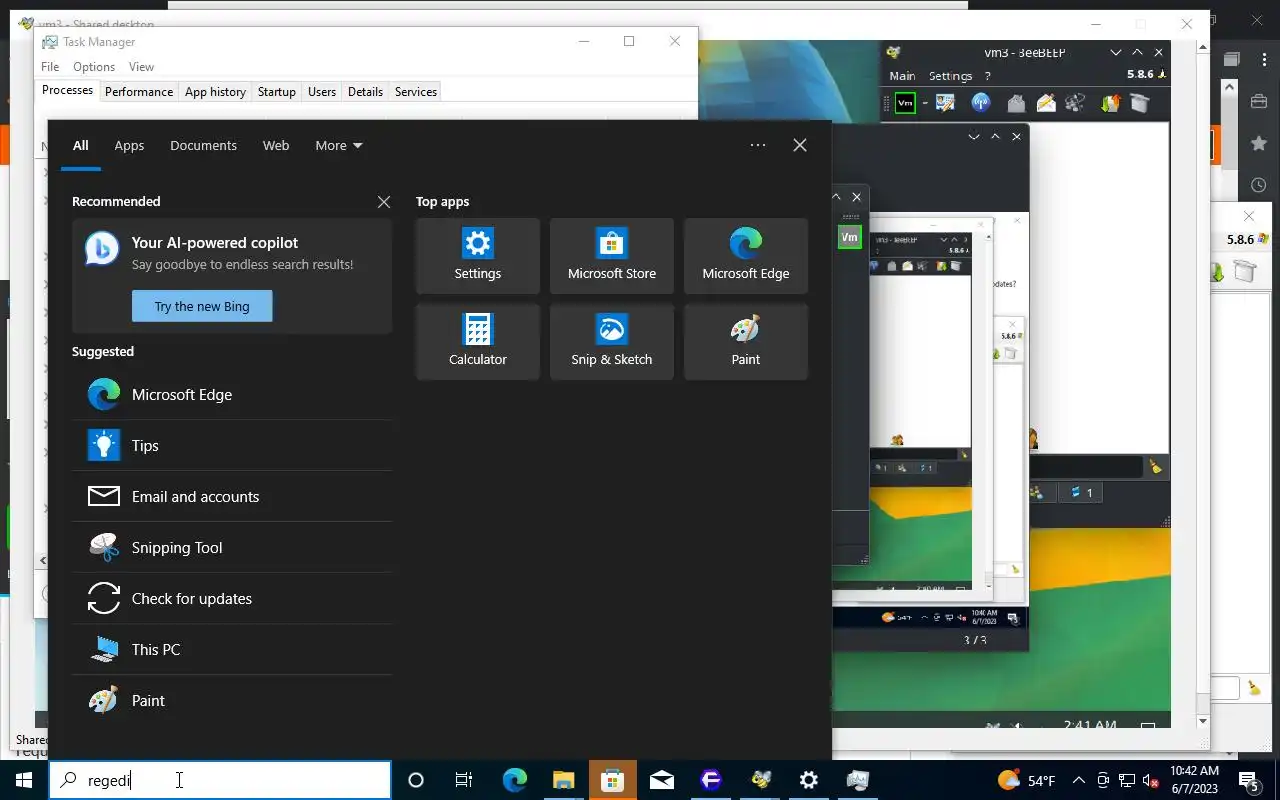Image resolution: width=1280 pixels, height=800 pixels.
Task: Open Microsoft Store tile in Top apps
Action: [612, 256]
